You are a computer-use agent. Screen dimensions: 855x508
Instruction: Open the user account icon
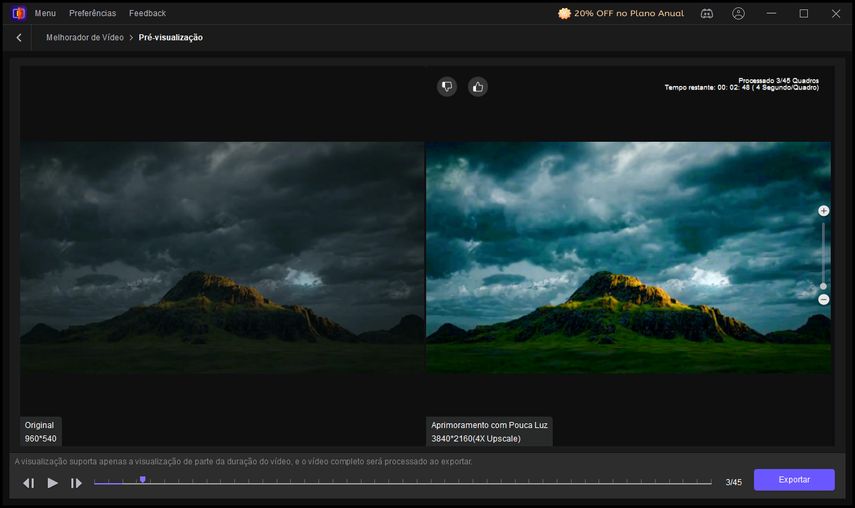point(738,14)
